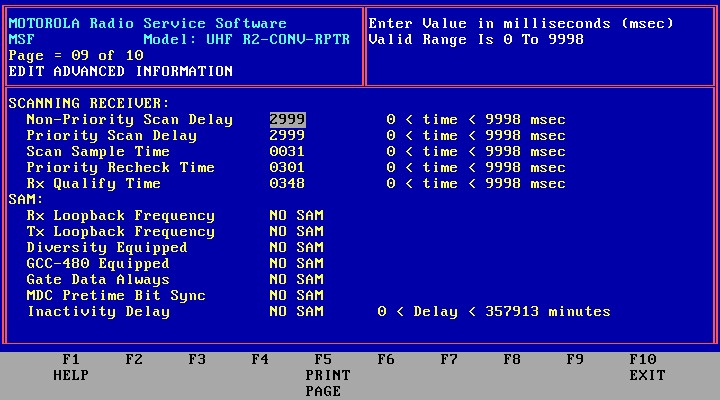
Task: Click the F5 PRINT PAGE function key
Action: point(327,375)
